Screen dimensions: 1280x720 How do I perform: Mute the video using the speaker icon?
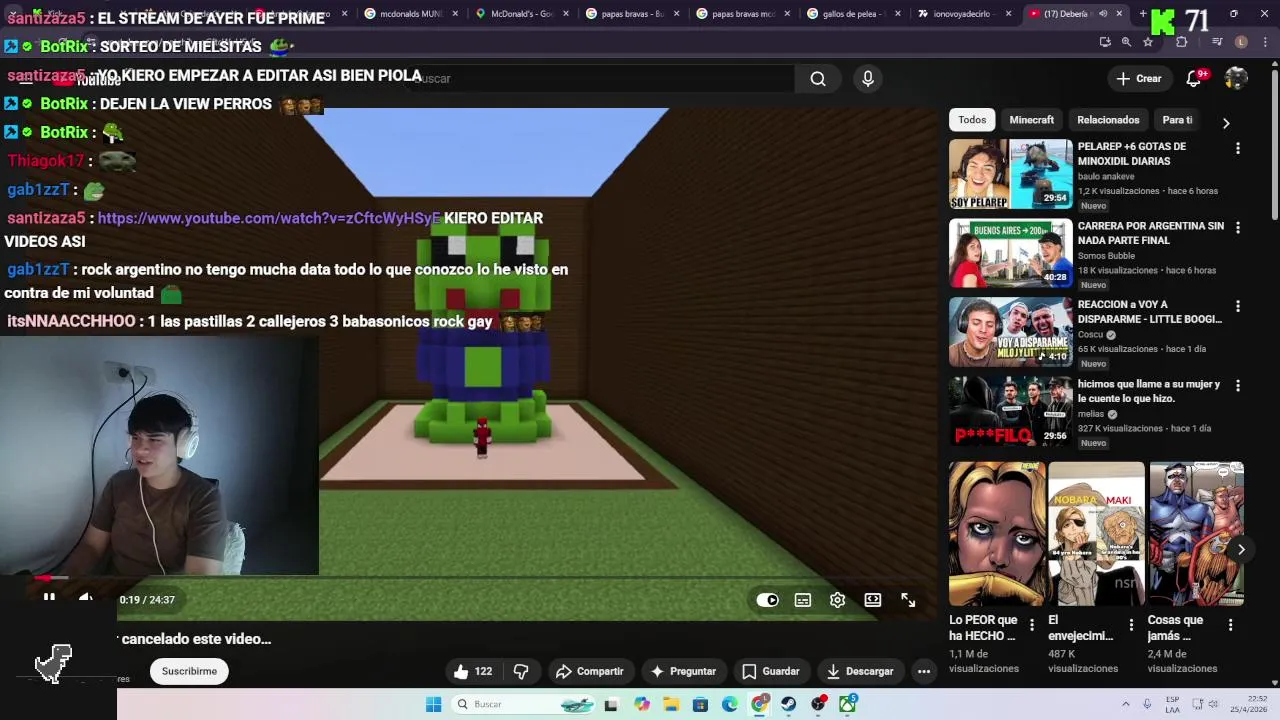pos(85,599)
